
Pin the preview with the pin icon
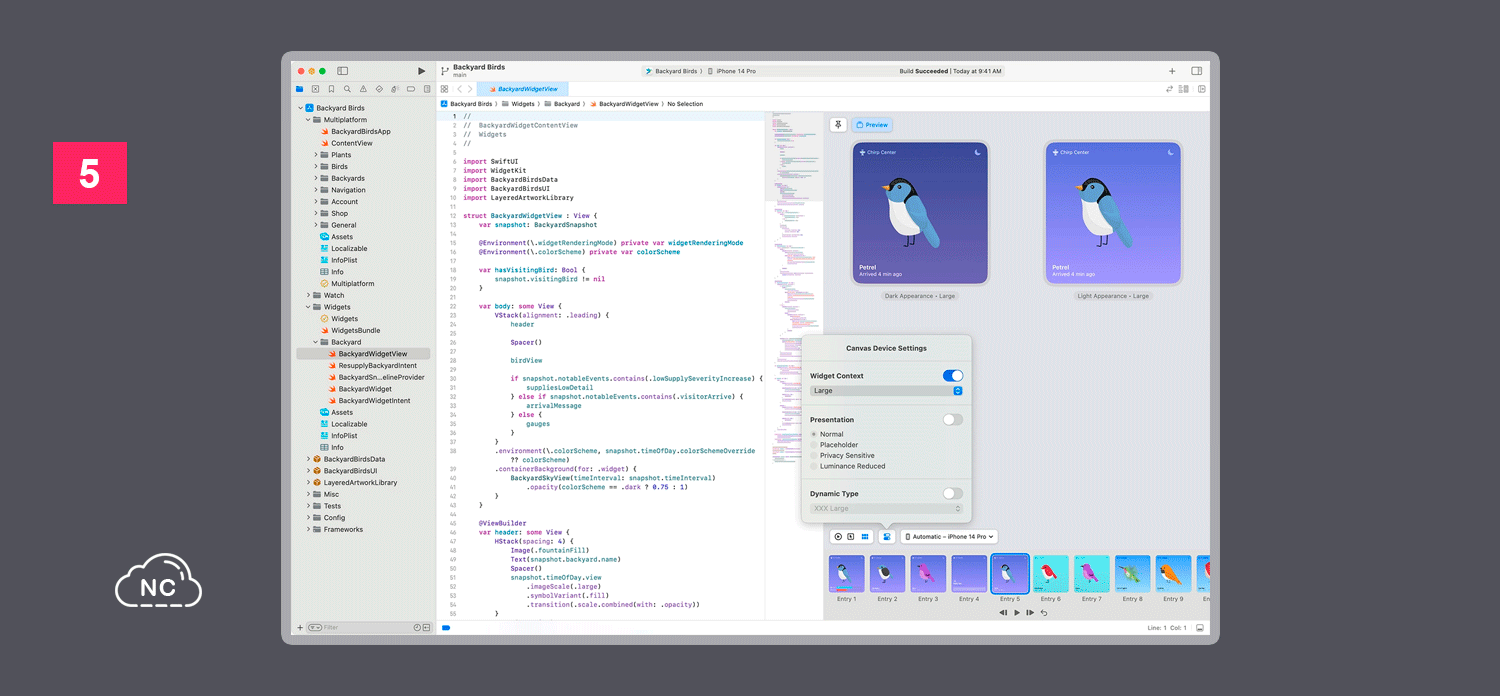[x=838, y=125]
